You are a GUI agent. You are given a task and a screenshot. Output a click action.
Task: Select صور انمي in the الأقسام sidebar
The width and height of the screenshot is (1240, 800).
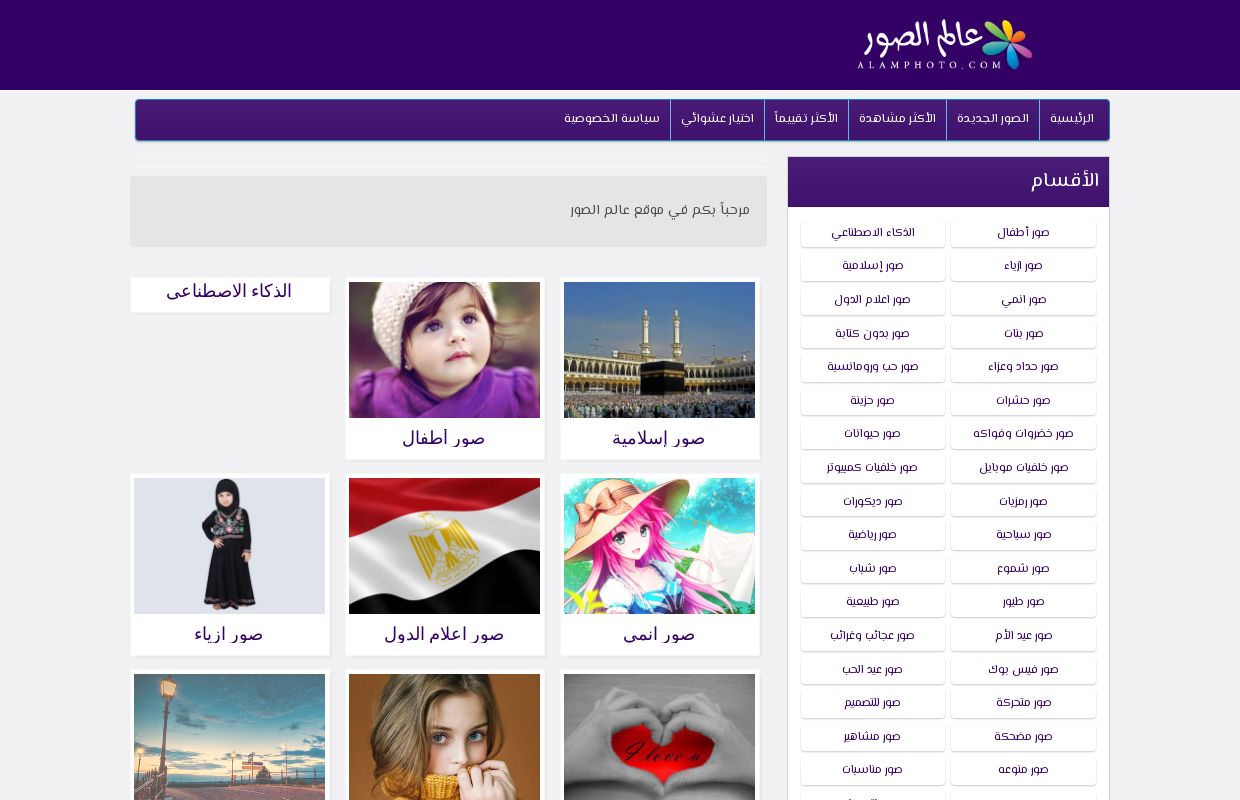(1023, 300)
